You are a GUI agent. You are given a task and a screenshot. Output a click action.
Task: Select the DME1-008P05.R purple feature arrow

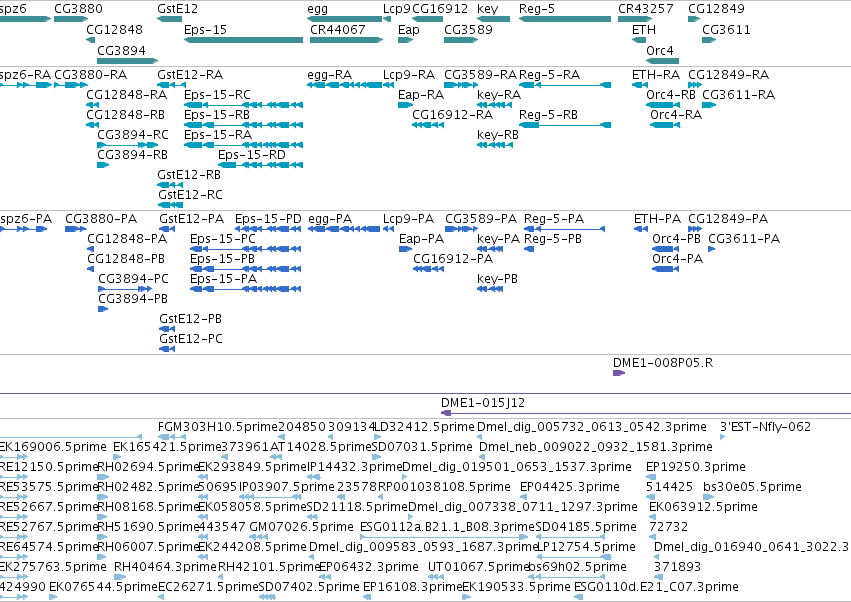click(619, 373)
